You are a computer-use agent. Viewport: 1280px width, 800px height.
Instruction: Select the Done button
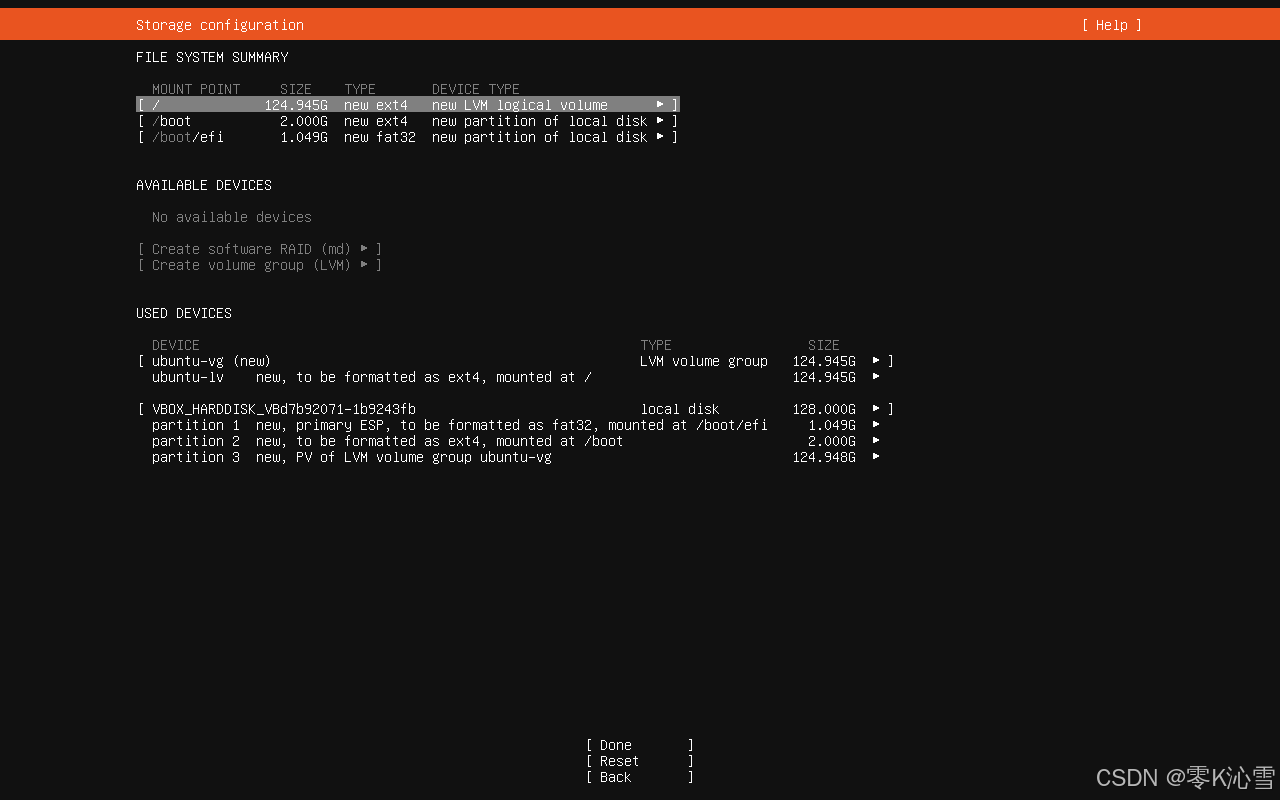point(640,745)
